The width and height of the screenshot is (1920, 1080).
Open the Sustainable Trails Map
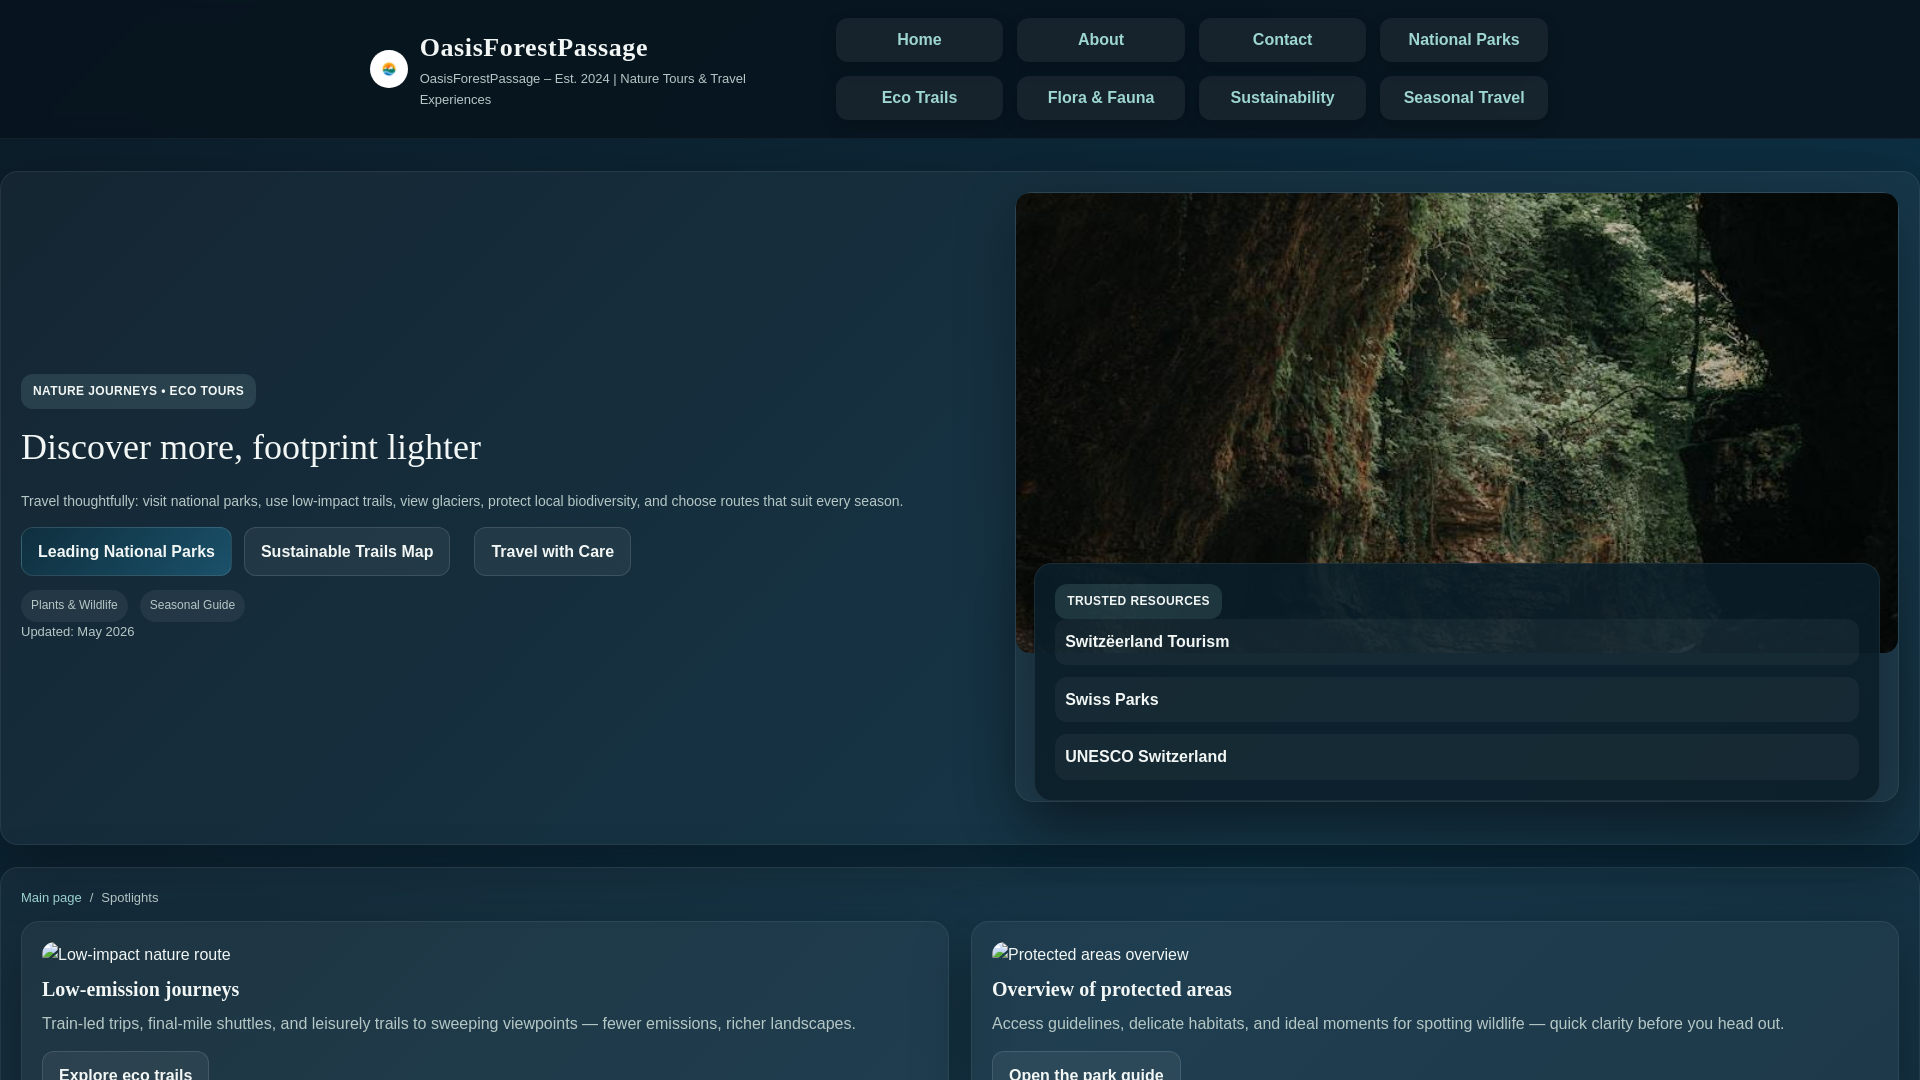(x=347, y=551)
